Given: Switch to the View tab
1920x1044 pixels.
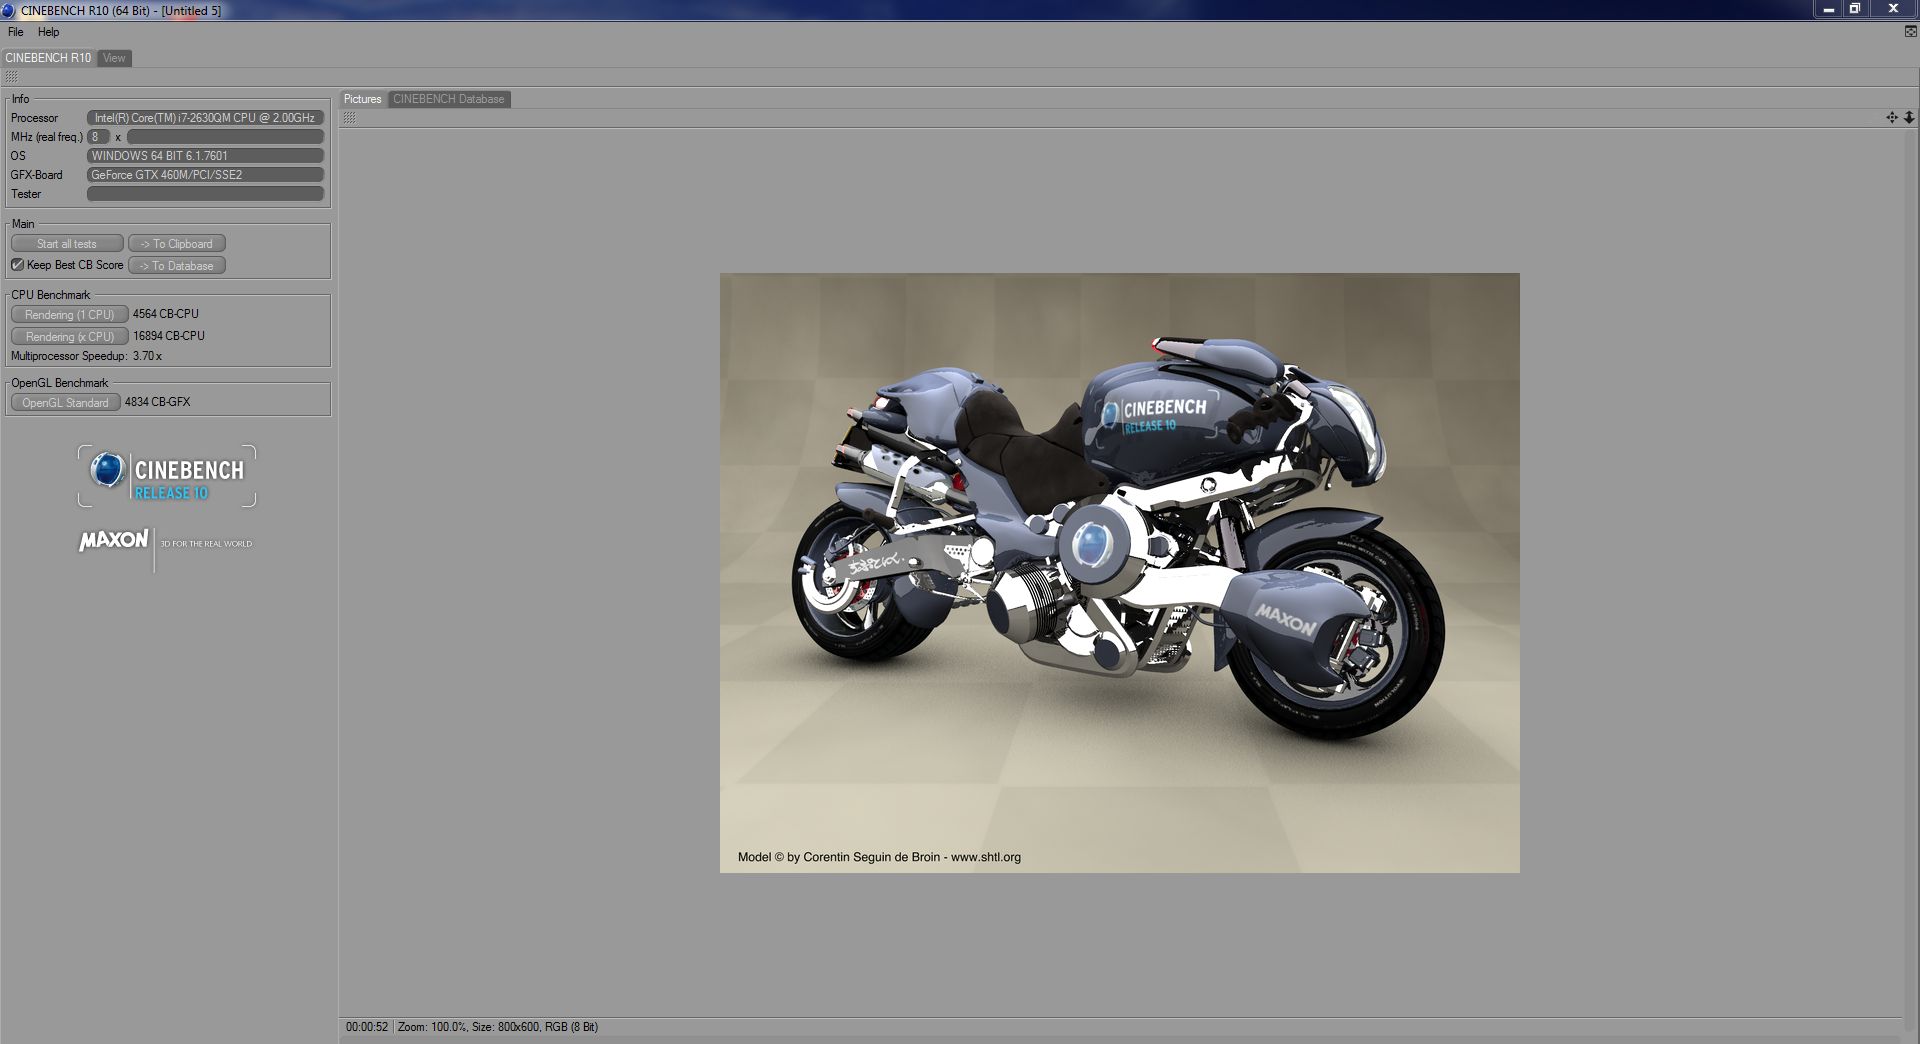Looking at the screenshot, I should coord(114,58).
